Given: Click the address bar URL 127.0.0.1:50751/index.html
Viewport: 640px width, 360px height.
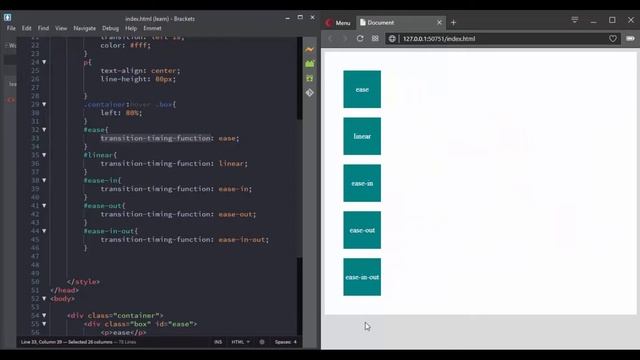Looking at the screenshot, I should pyautogui.click(x=439, y=39).
